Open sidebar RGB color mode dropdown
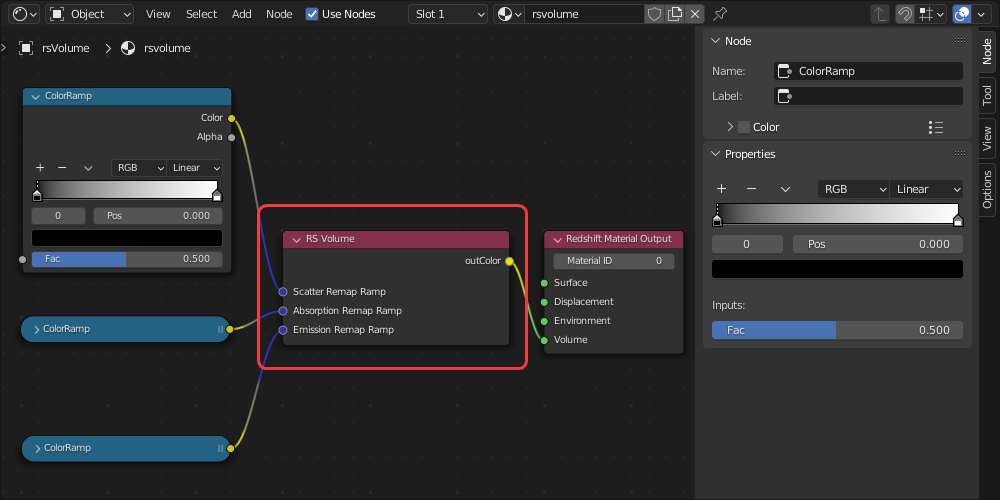1000x500 pixels. pyautogui.click(x=854, y=189)
